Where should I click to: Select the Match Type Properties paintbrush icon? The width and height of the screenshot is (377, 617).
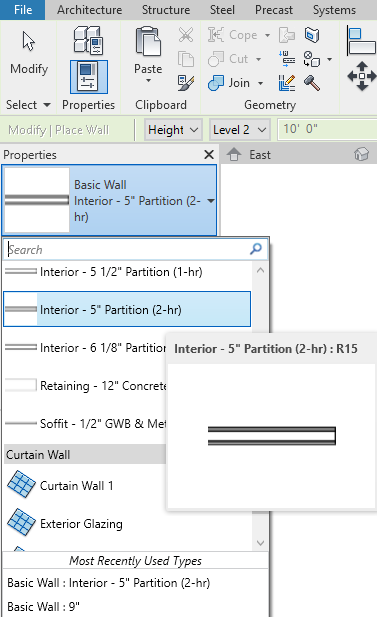click(x=186, y=83)
